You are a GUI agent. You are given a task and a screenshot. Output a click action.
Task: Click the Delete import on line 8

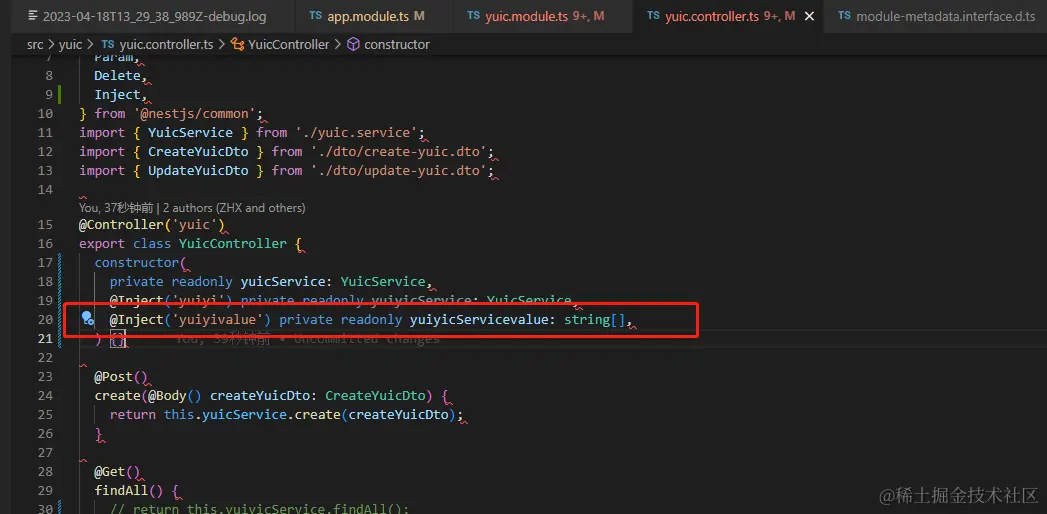(x=117, y=75)
